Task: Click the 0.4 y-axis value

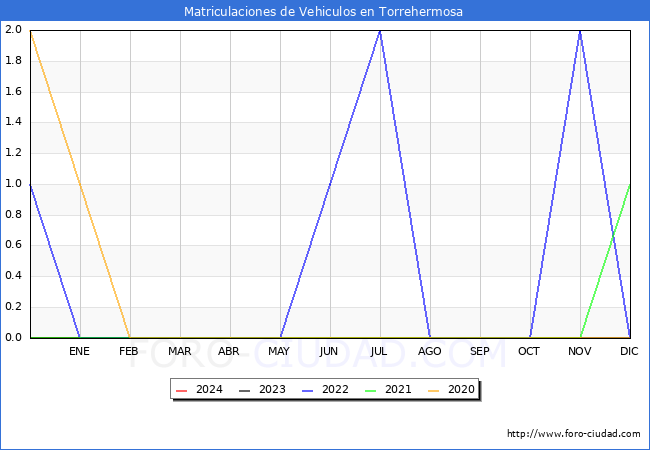Action: [13, 276]
